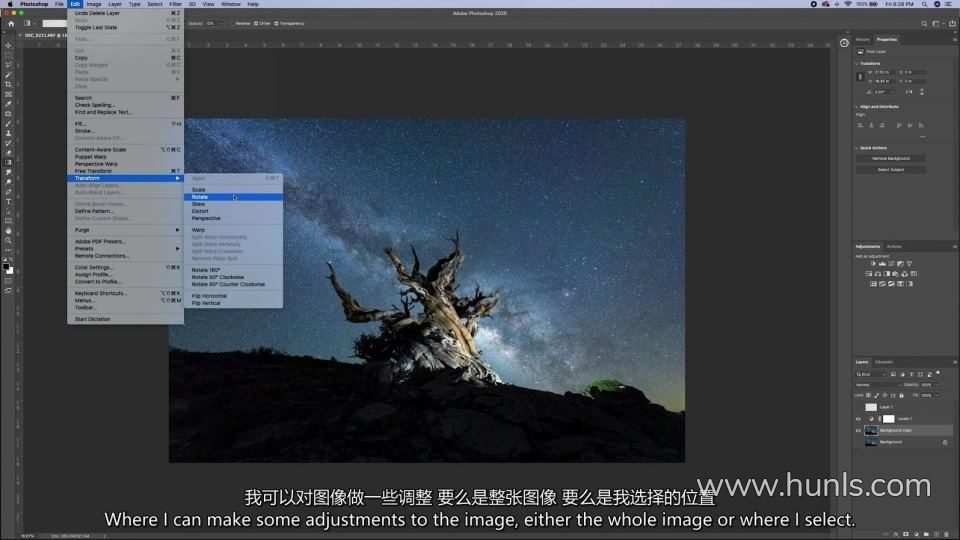Image resolution: width=960 pixels, height=540 pixels.
Task: Select the Horizontal Type tool
Action: 9,201
